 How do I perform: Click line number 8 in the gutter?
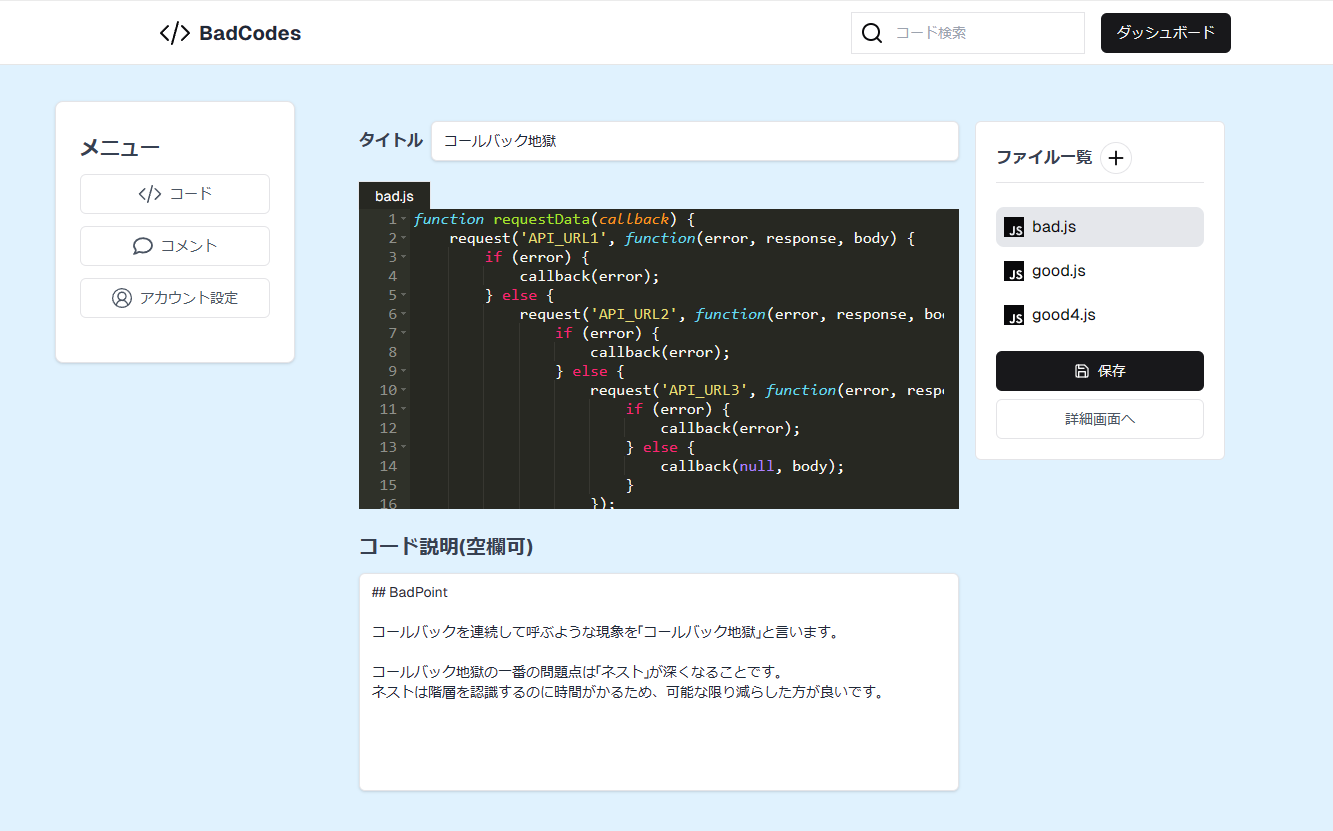[x=392, y=352]
